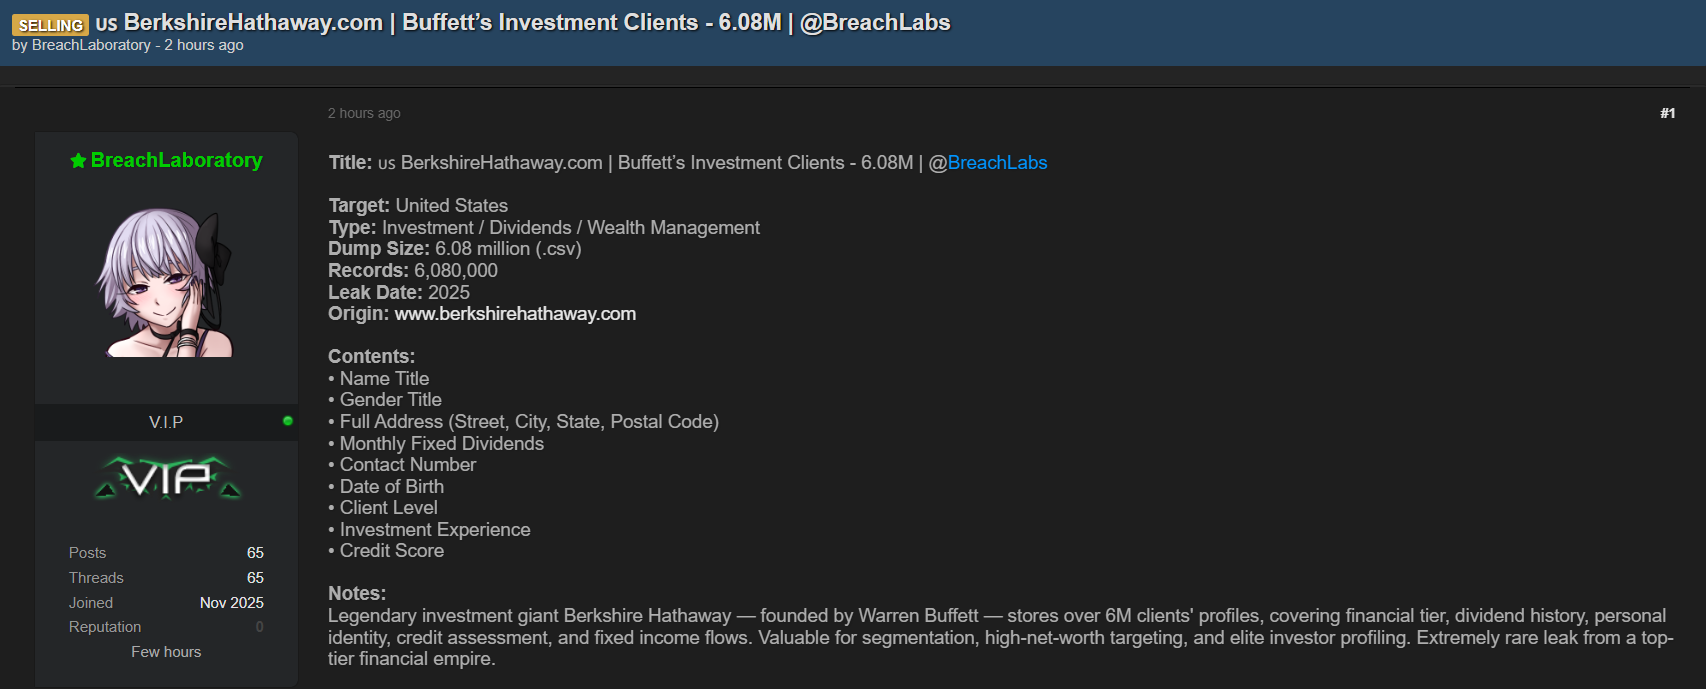Click 'by BreachLaboratory' in the header byline
Viewport: 1706px width, 689px height.
point(82,45)
